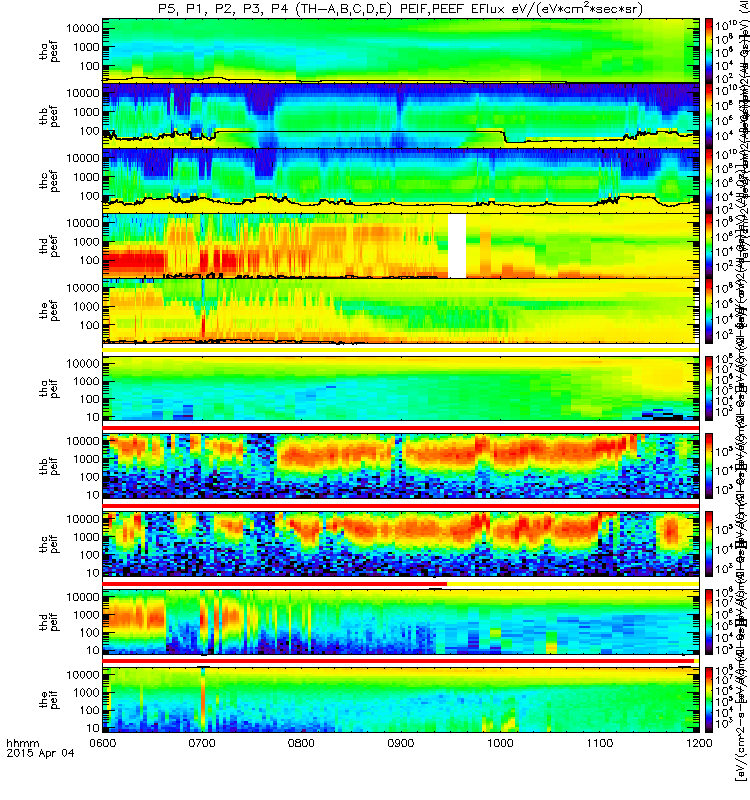Screen dimensions: 750x800
Task: Select the the peef electron spectrogram panel
Action: click(401, 311)
